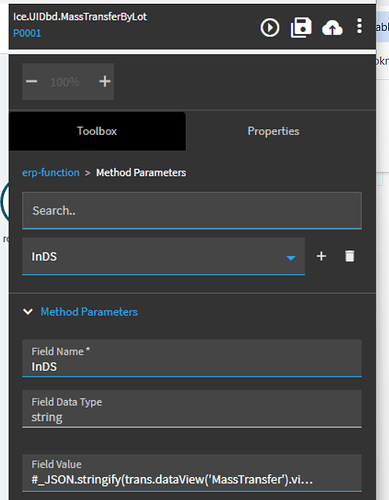This screenshot has width=389, height=500.
Task: Open the three-dot overflow menu
Action: point(359,26)
